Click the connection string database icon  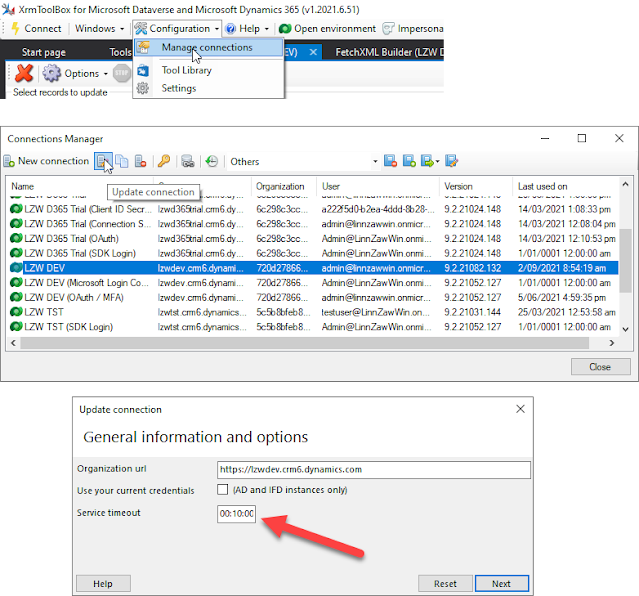click(x=187, y=161)
